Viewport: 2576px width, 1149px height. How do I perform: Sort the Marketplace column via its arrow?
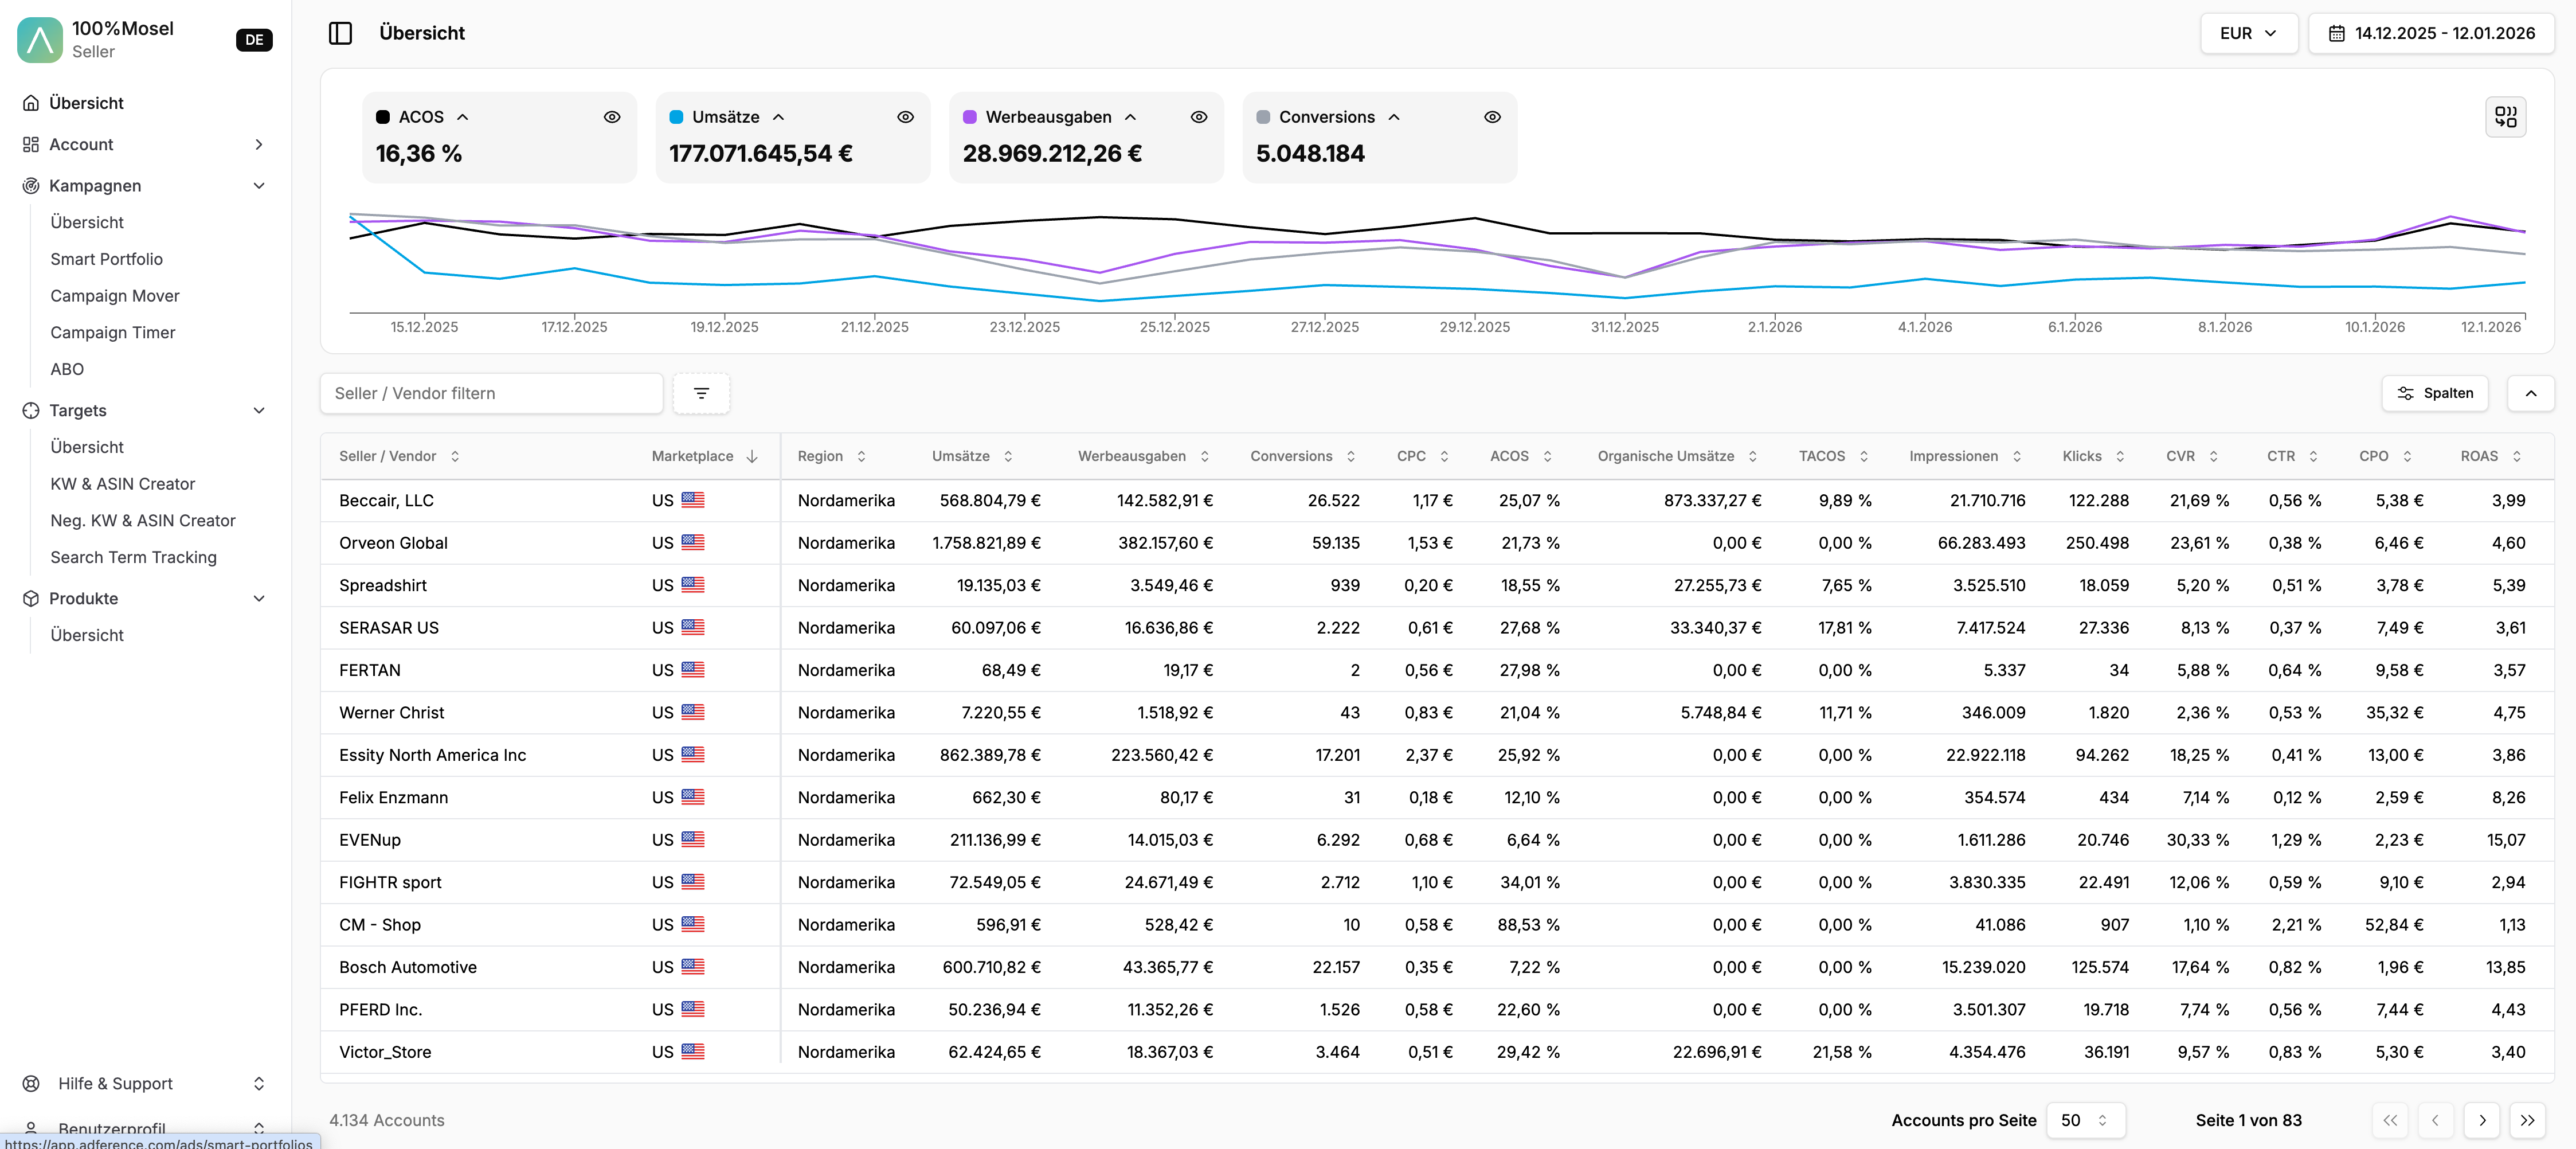pyautogui.click(x=752, y=456)
